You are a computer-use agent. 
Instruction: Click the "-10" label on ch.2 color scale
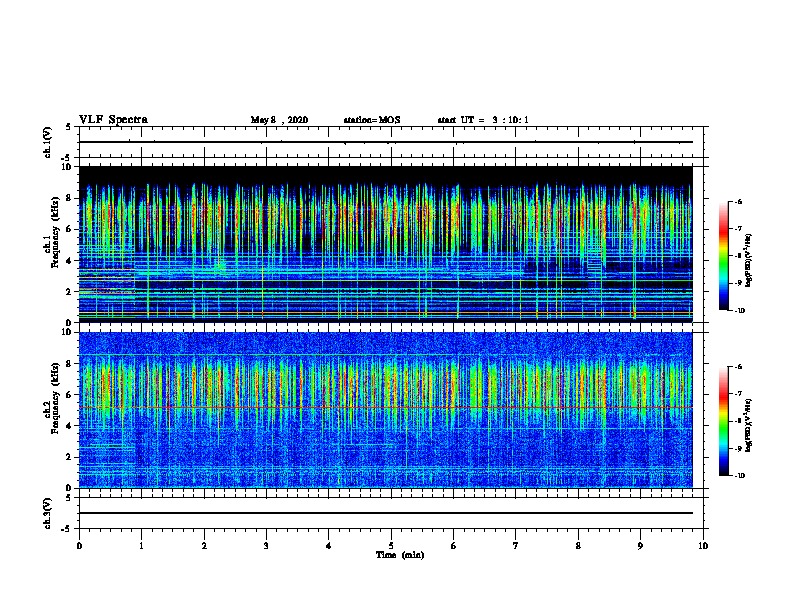click(739, 475)
